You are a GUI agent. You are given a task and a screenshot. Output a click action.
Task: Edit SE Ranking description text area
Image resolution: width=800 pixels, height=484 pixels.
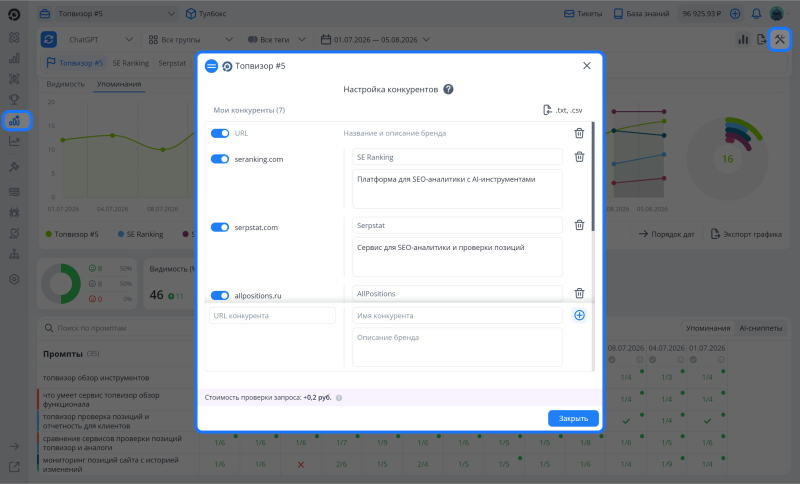(457, 189)
